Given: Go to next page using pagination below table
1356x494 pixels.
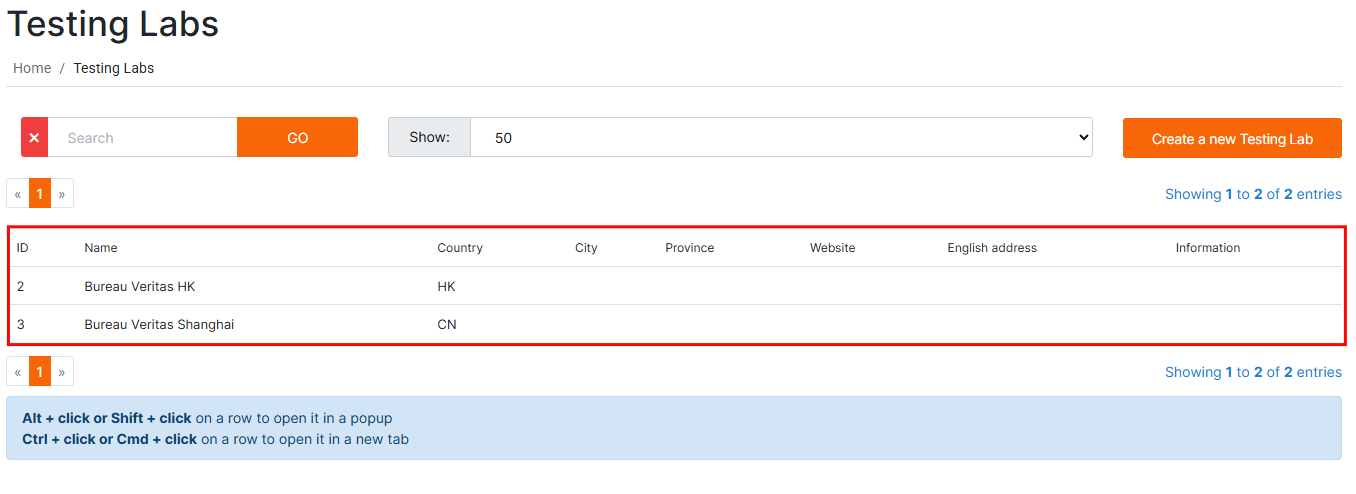Looking at the screenshot, I should click(x=62, y=372).
